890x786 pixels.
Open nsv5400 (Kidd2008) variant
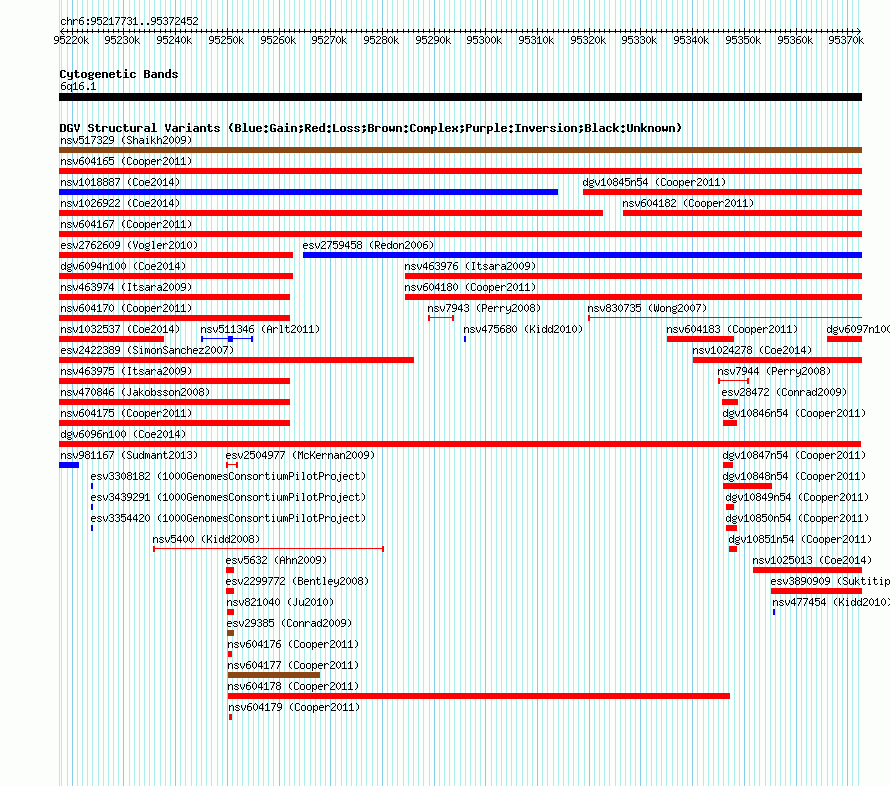click(206, 539)
